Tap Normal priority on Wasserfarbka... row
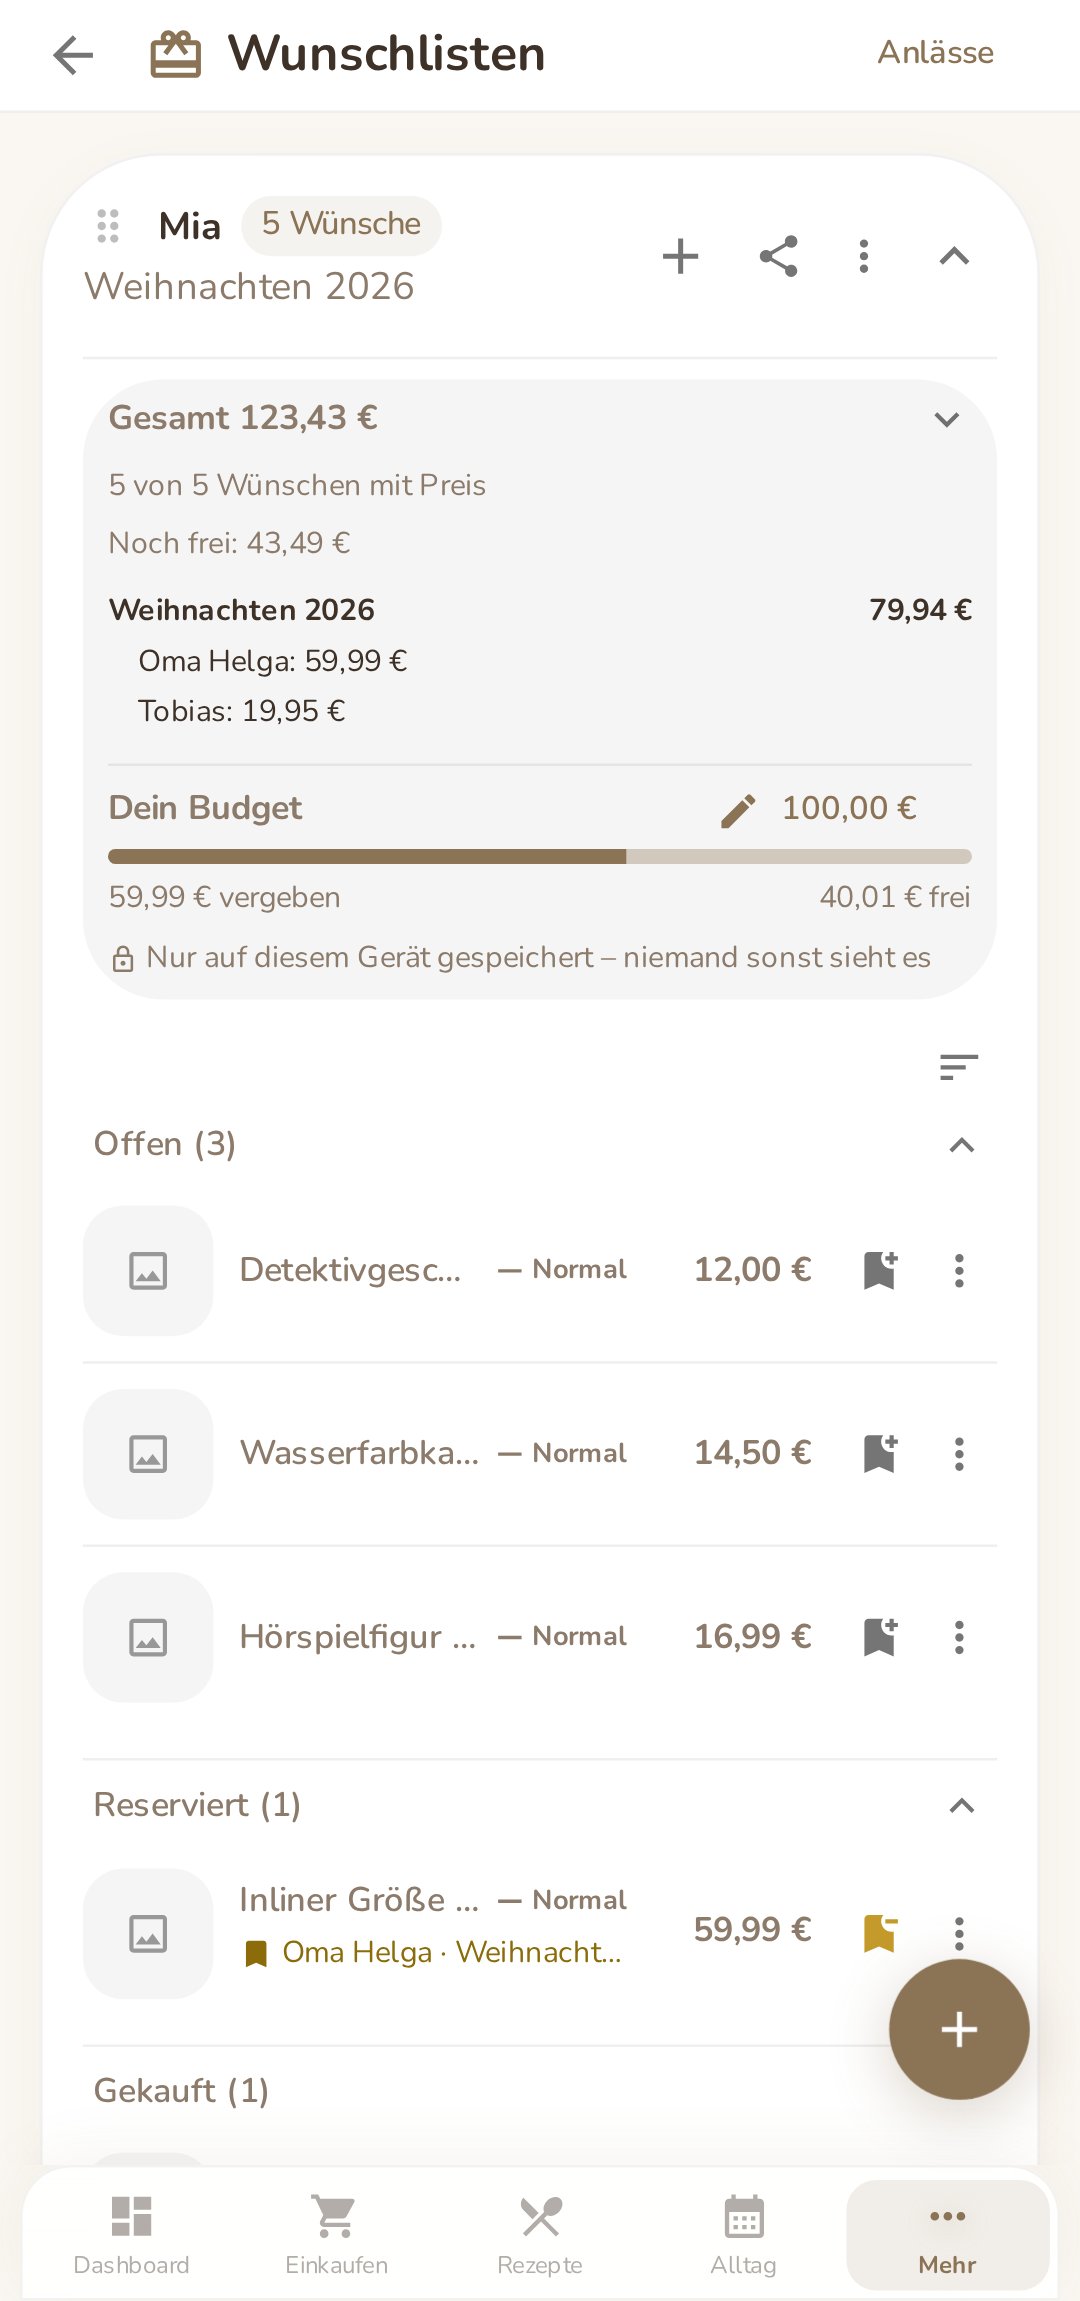This screenshot has height=2301, width=1080. 562,1453
